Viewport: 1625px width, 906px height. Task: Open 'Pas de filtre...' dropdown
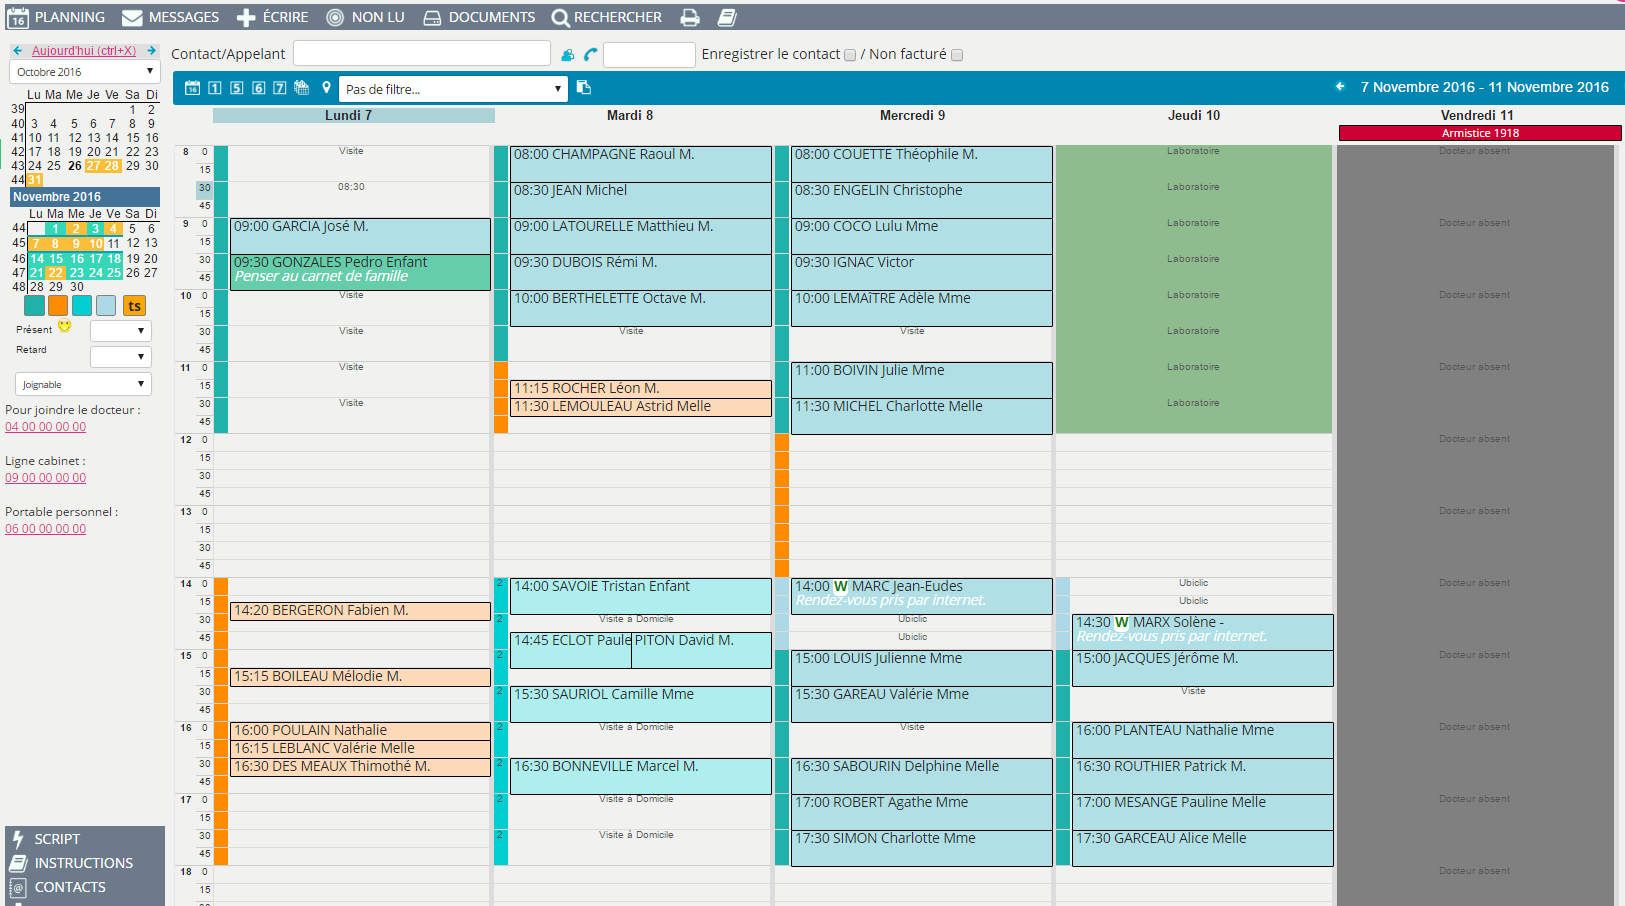pyautogui.click(x=453, y=89)
